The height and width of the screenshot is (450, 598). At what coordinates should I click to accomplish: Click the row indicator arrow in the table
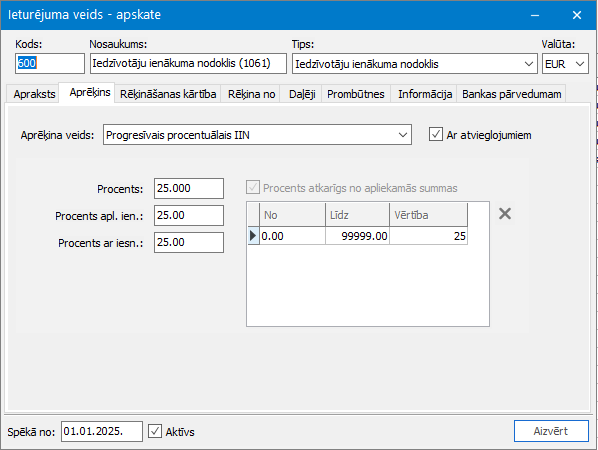click(x=253, y=236)
